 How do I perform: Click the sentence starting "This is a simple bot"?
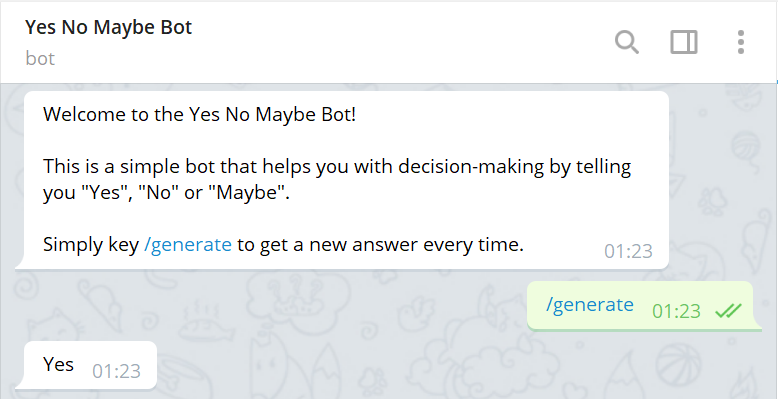pos(337,179)
